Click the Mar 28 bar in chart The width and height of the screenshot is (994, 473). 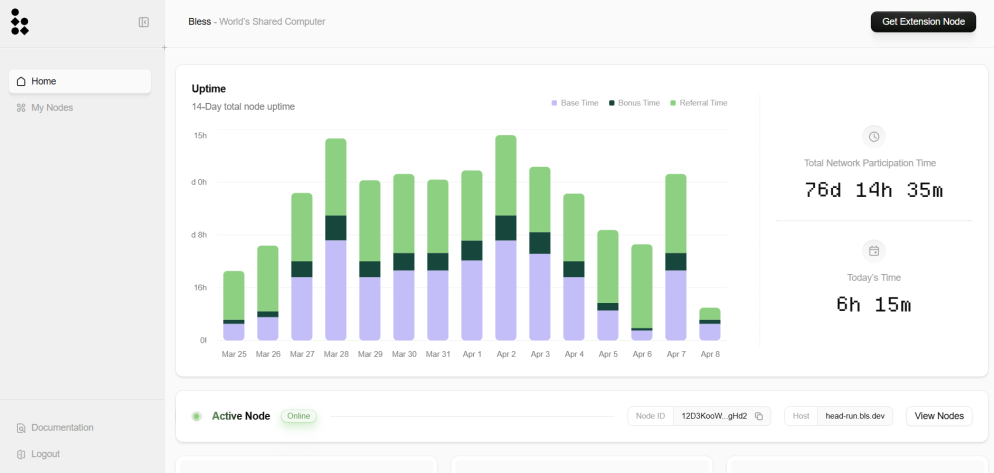coord(336,240)
